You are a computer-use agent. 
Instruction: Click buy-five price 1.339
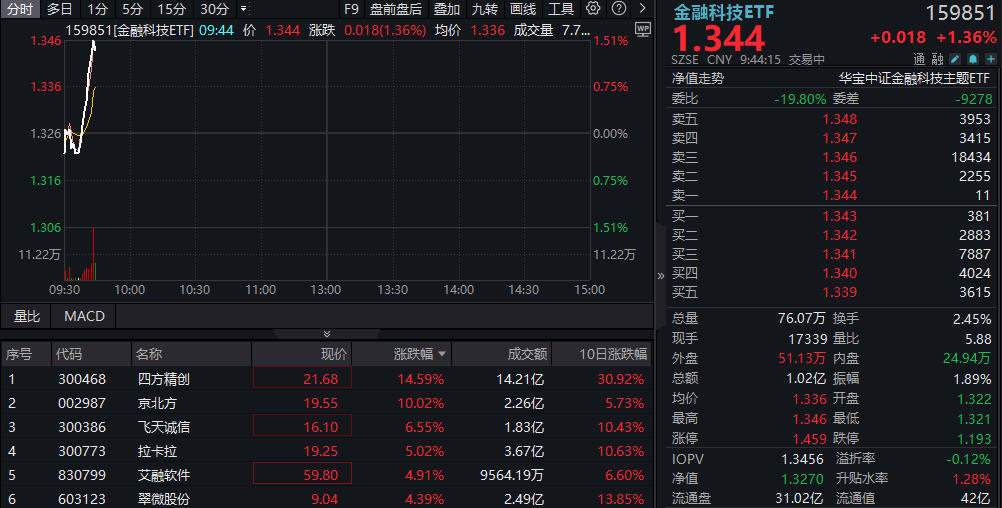(839, 292)
